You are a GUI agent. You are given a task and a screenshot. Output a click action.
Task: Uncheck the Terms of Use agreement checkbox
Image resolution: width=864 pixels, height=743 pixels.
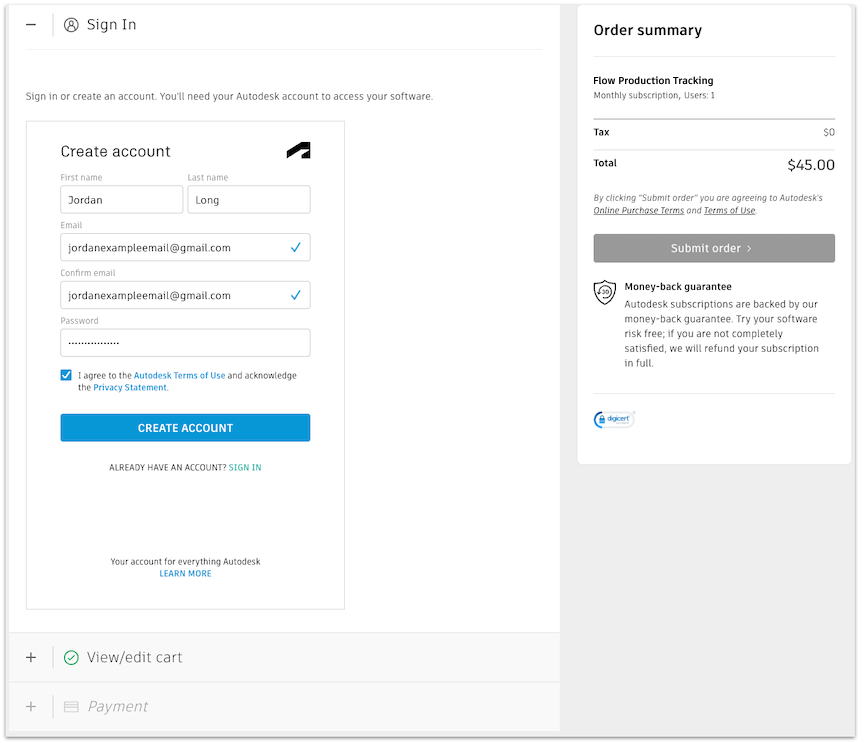[x=66, y=375]
